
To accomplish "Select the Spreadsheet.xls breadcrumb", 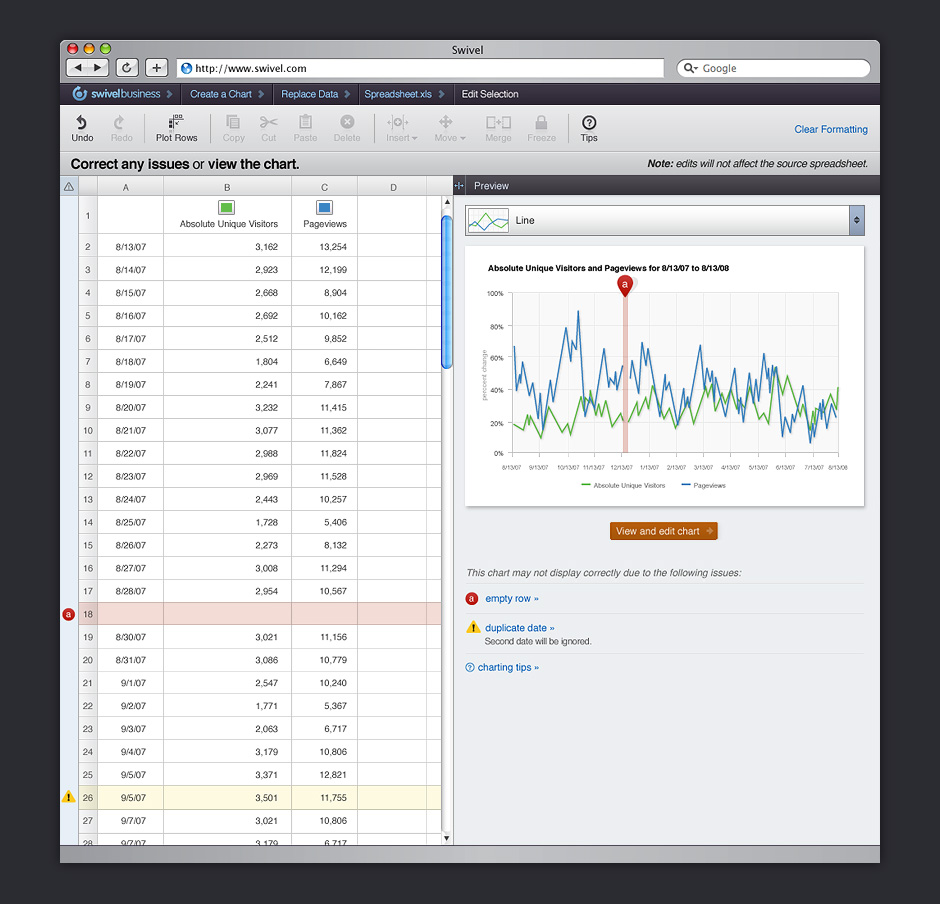I will point(398,94).
